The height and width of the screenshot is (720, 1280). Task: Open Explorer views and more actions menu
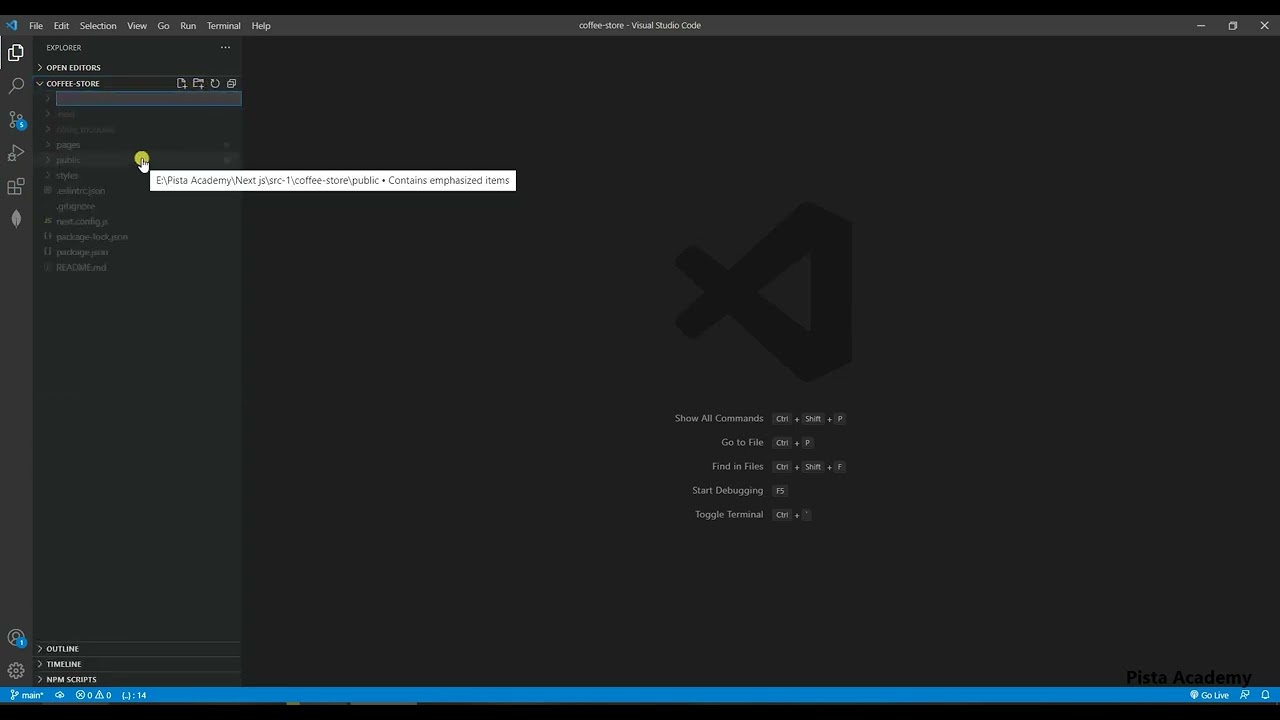225,48
